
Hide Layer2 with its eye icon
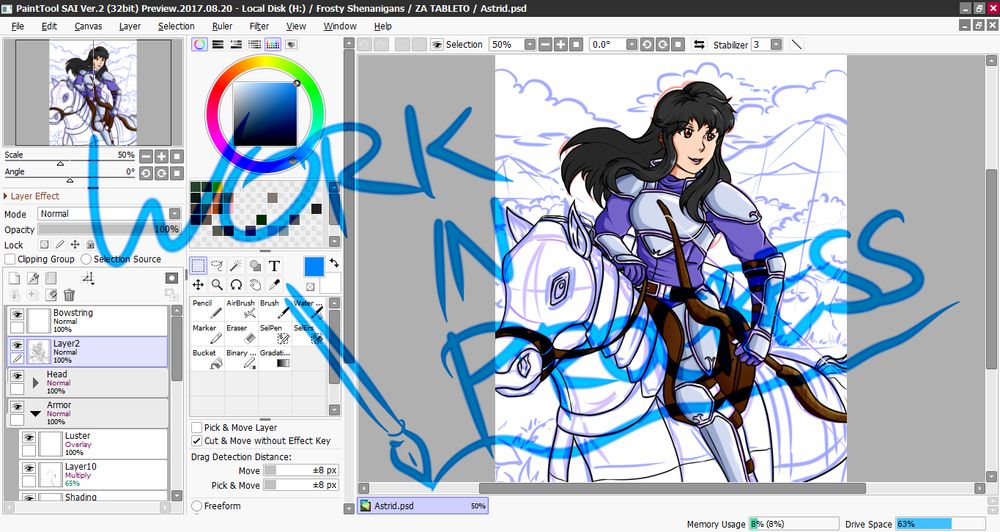(17, 345)
